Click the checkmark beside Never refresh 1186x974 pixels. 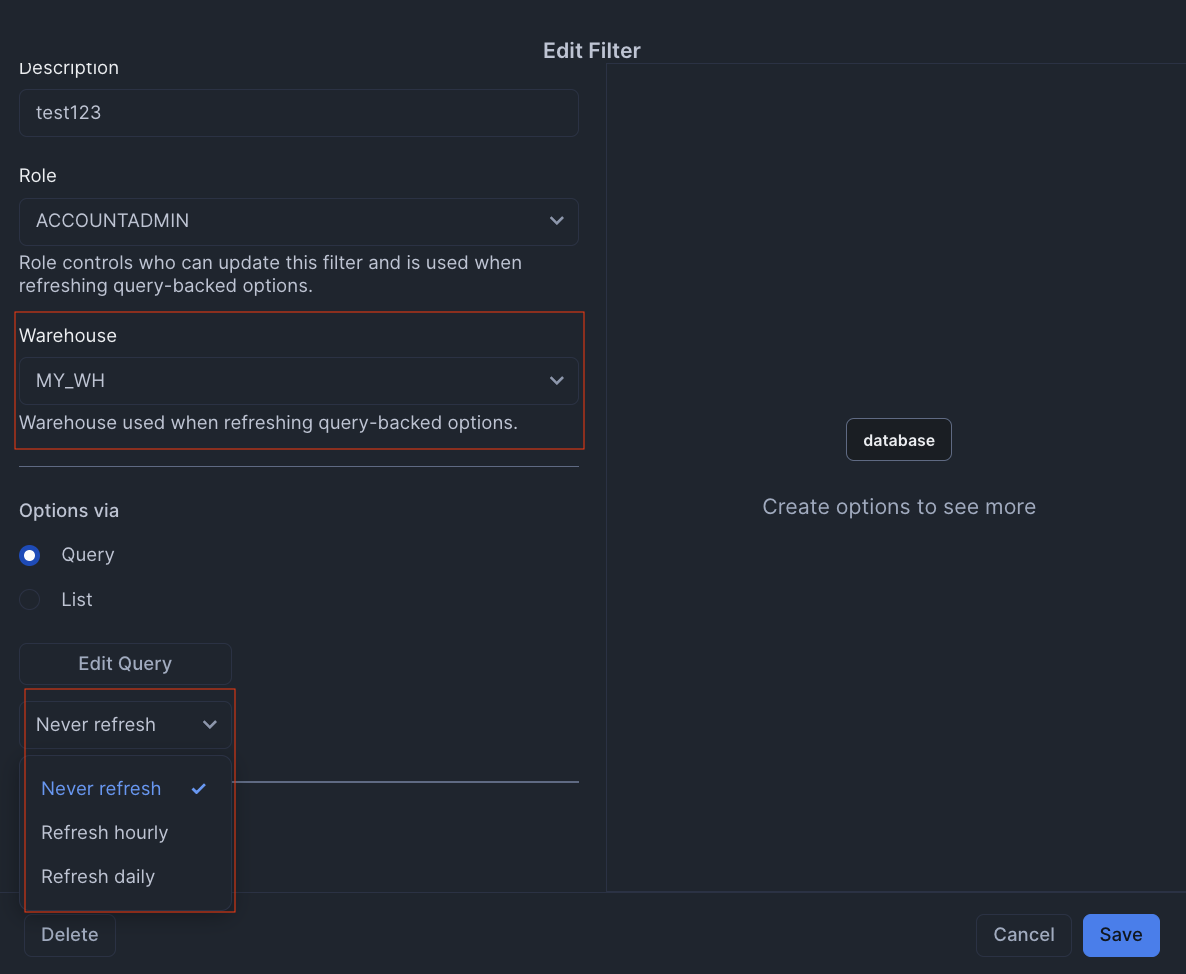(x=197, y=788)
